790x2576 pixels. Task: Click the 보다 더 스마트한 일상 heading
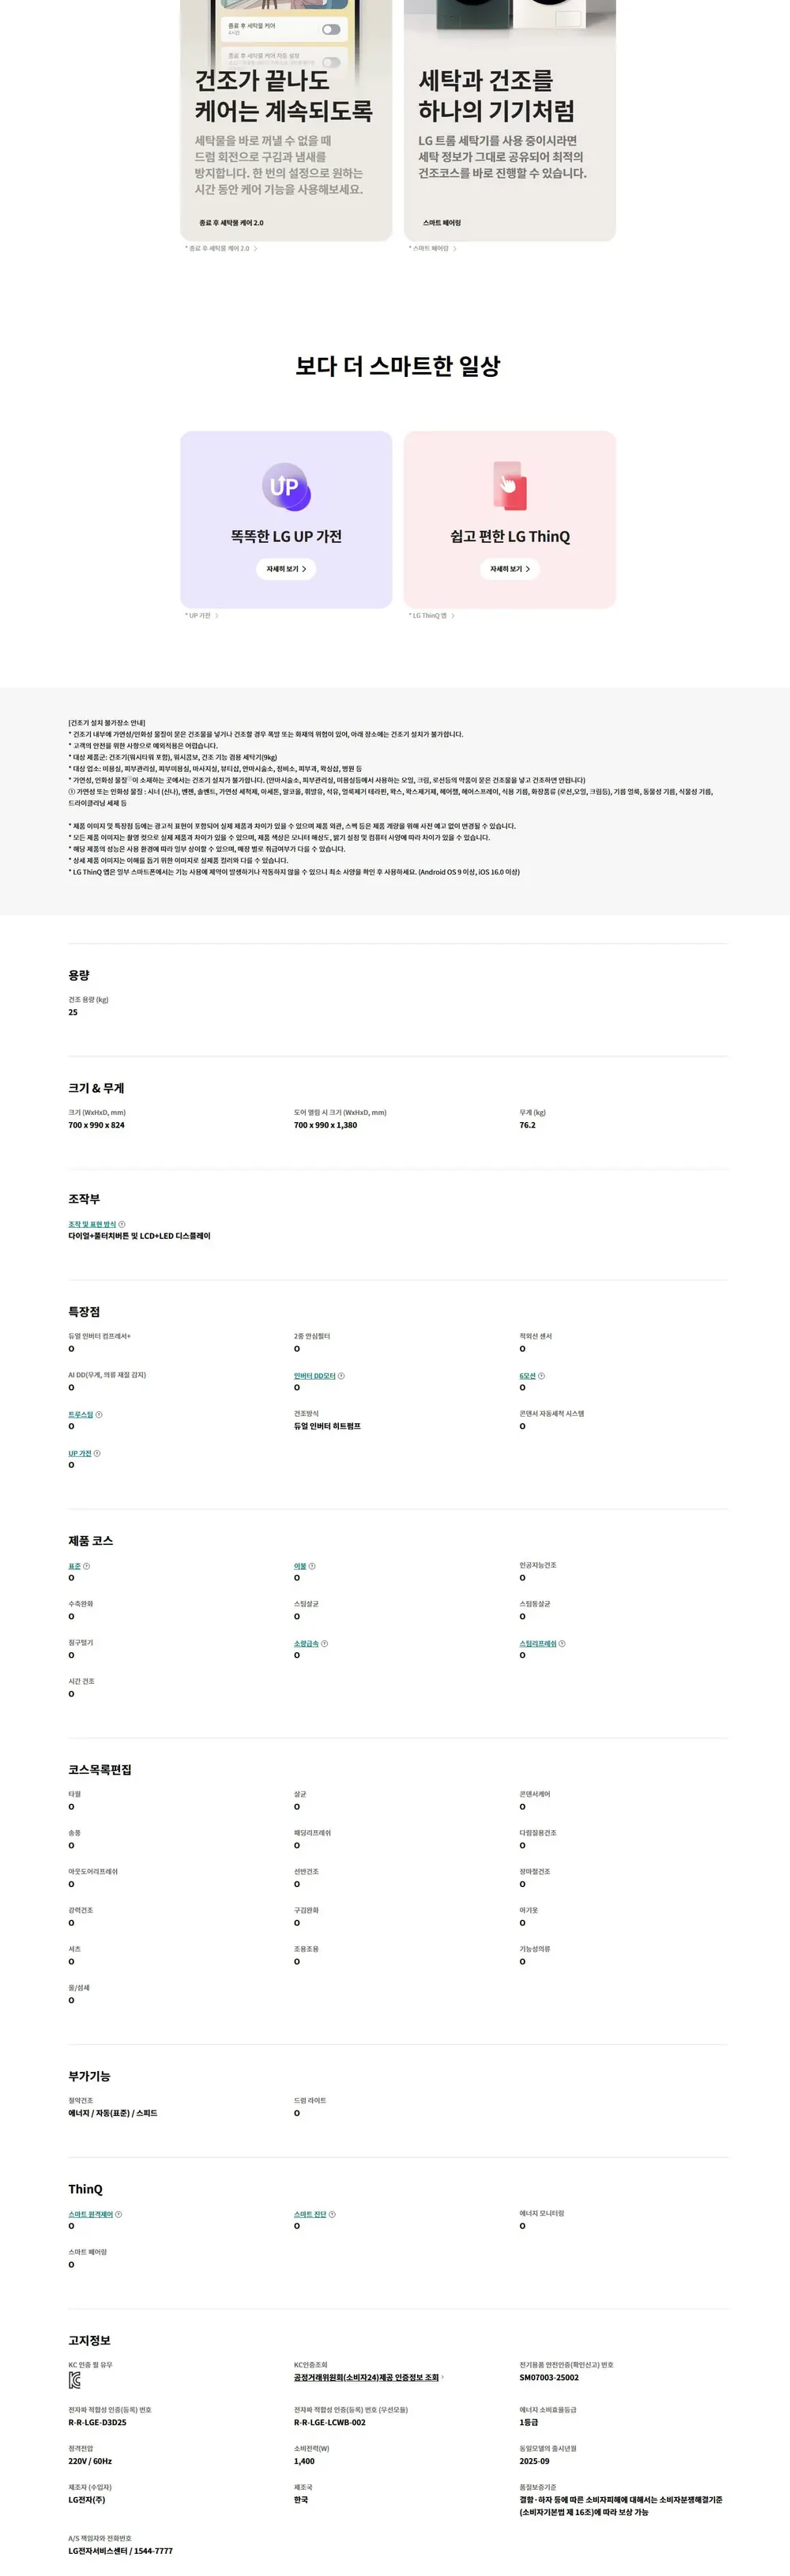tap(398, 366)
